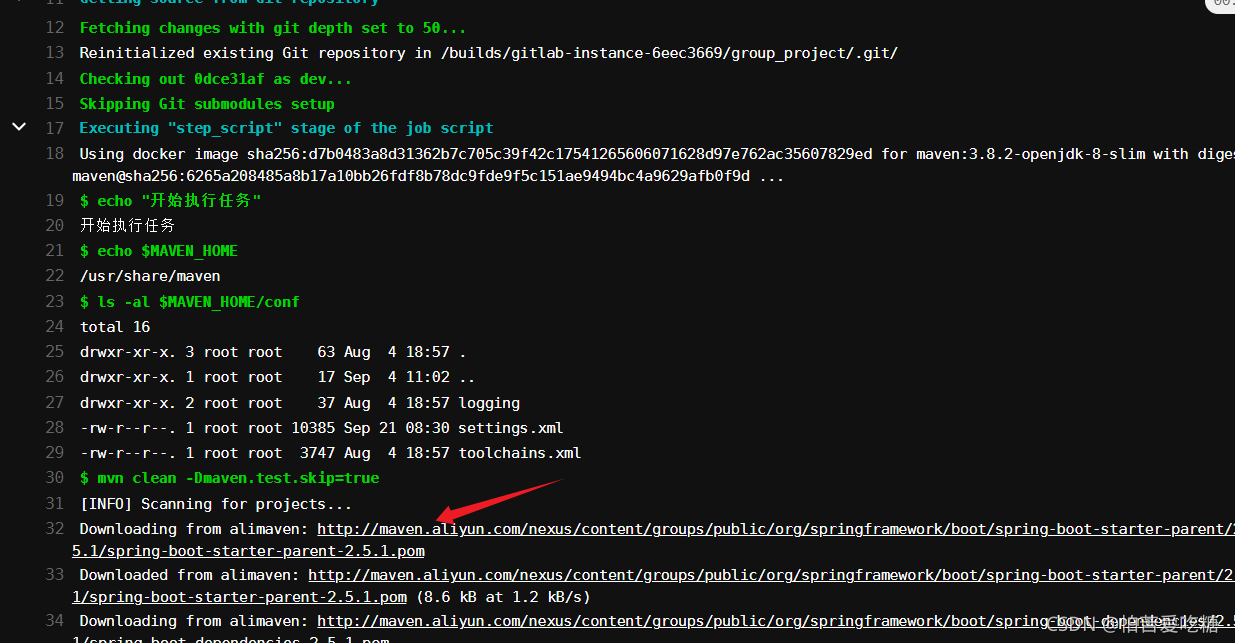The width and height of the screenshot is (1235, 643).
Task: Click line number 20 in the job log
Action: pos(55,226)
